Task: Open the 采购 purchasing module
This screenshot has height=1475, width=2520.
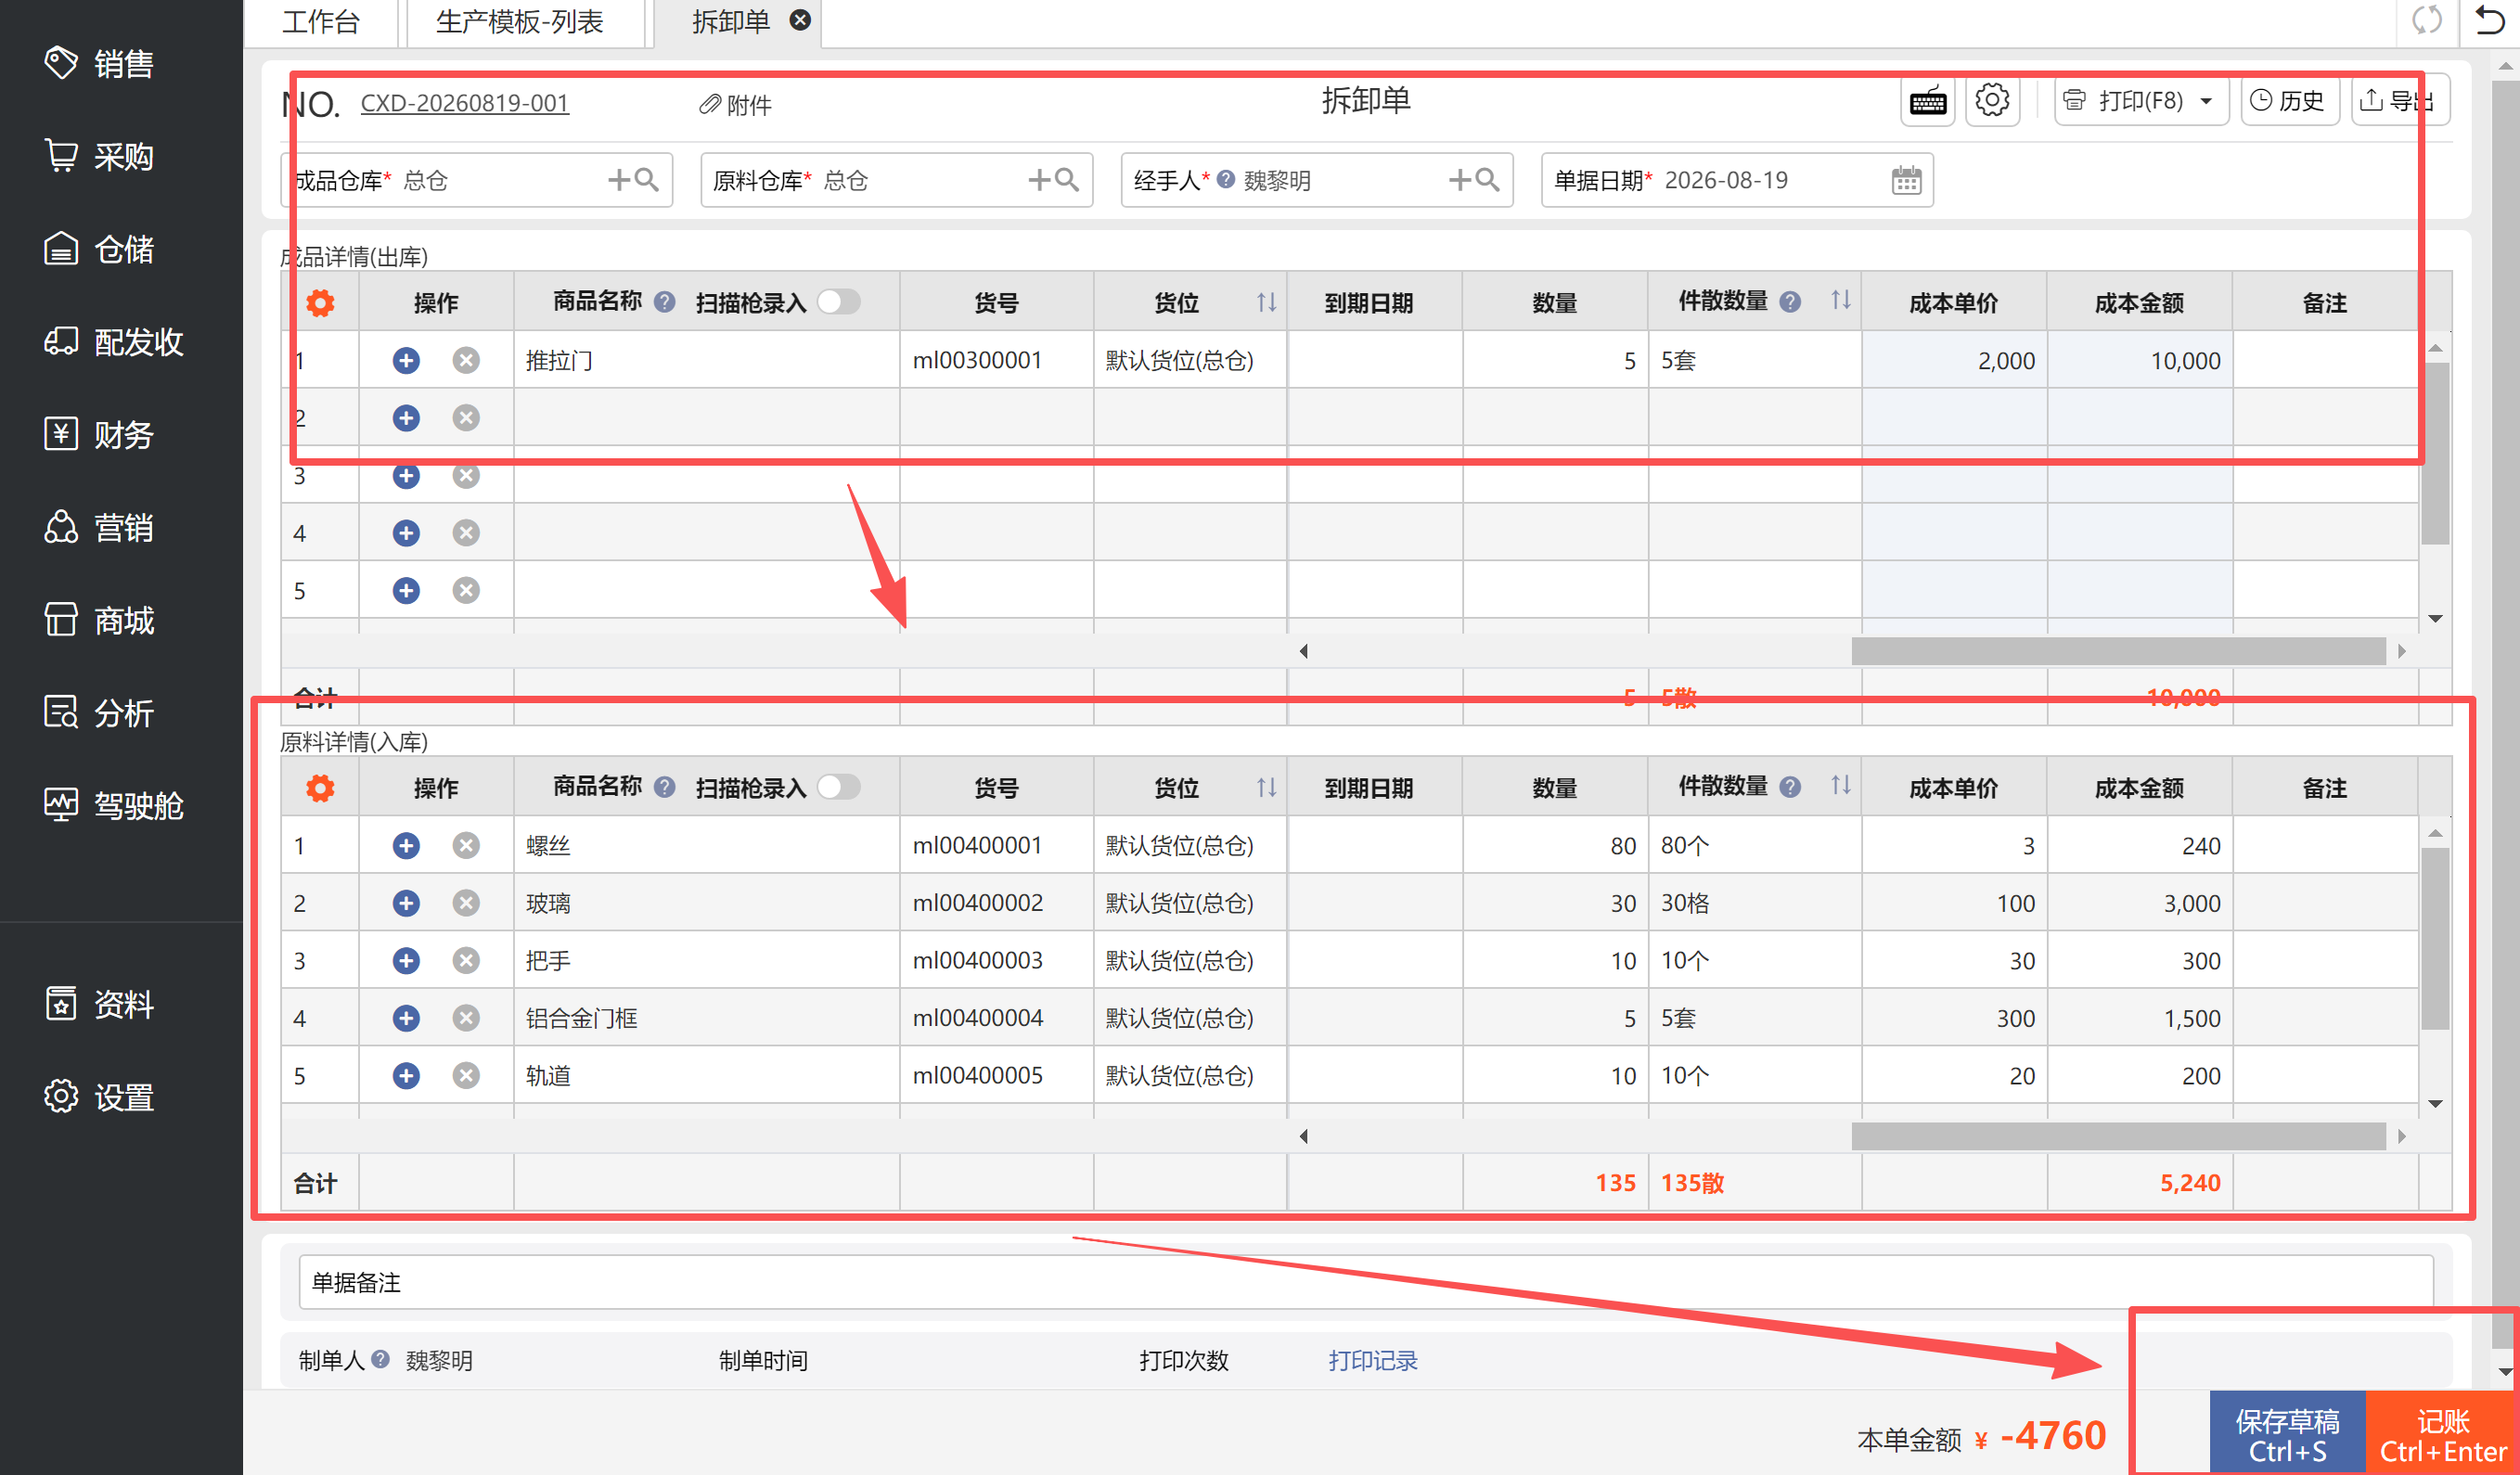Action: [x=100, y=157]
